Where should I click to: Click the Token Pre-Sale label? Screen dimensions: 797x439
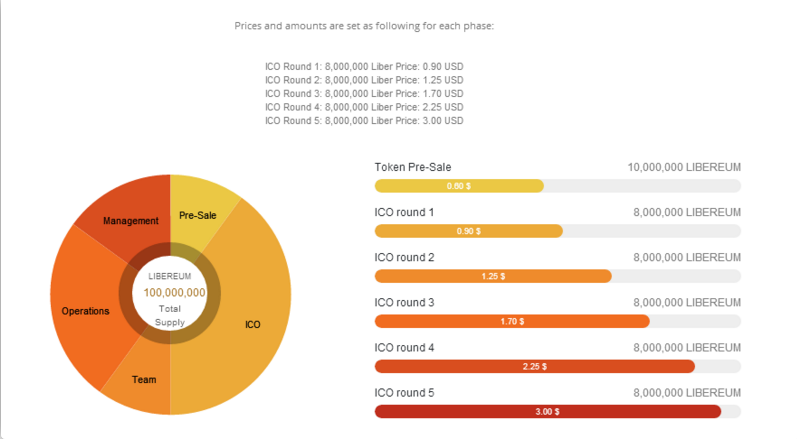click(x=419, y=167)
